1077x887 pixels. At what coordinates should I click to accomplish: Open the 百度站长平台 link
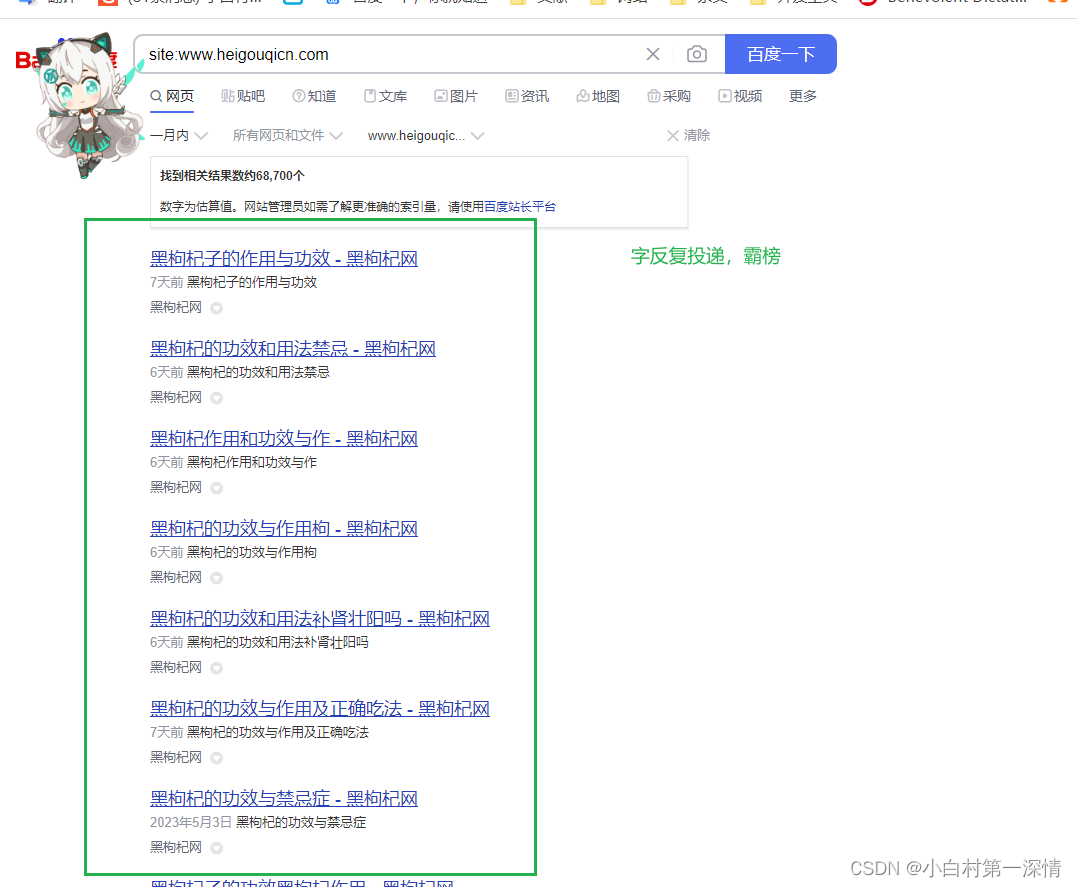522,206
